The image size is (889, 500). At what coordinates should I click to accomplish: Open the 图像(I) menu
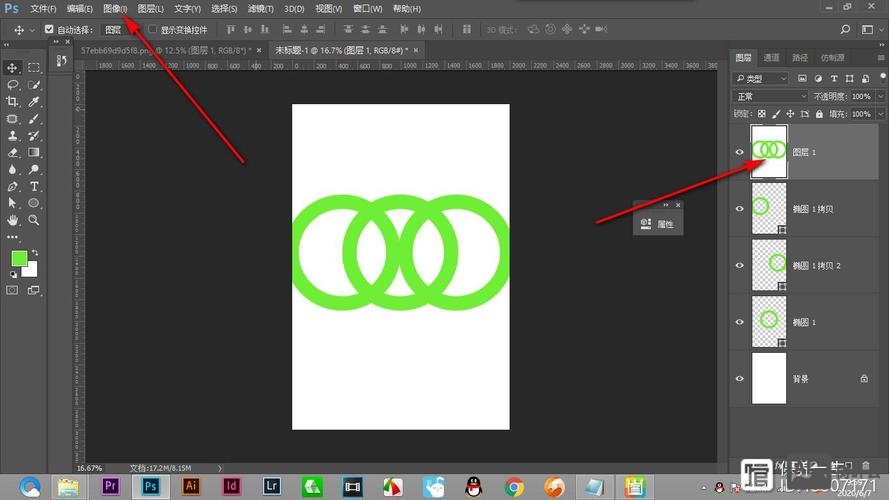pyautogui.click(x=115, y=9)
